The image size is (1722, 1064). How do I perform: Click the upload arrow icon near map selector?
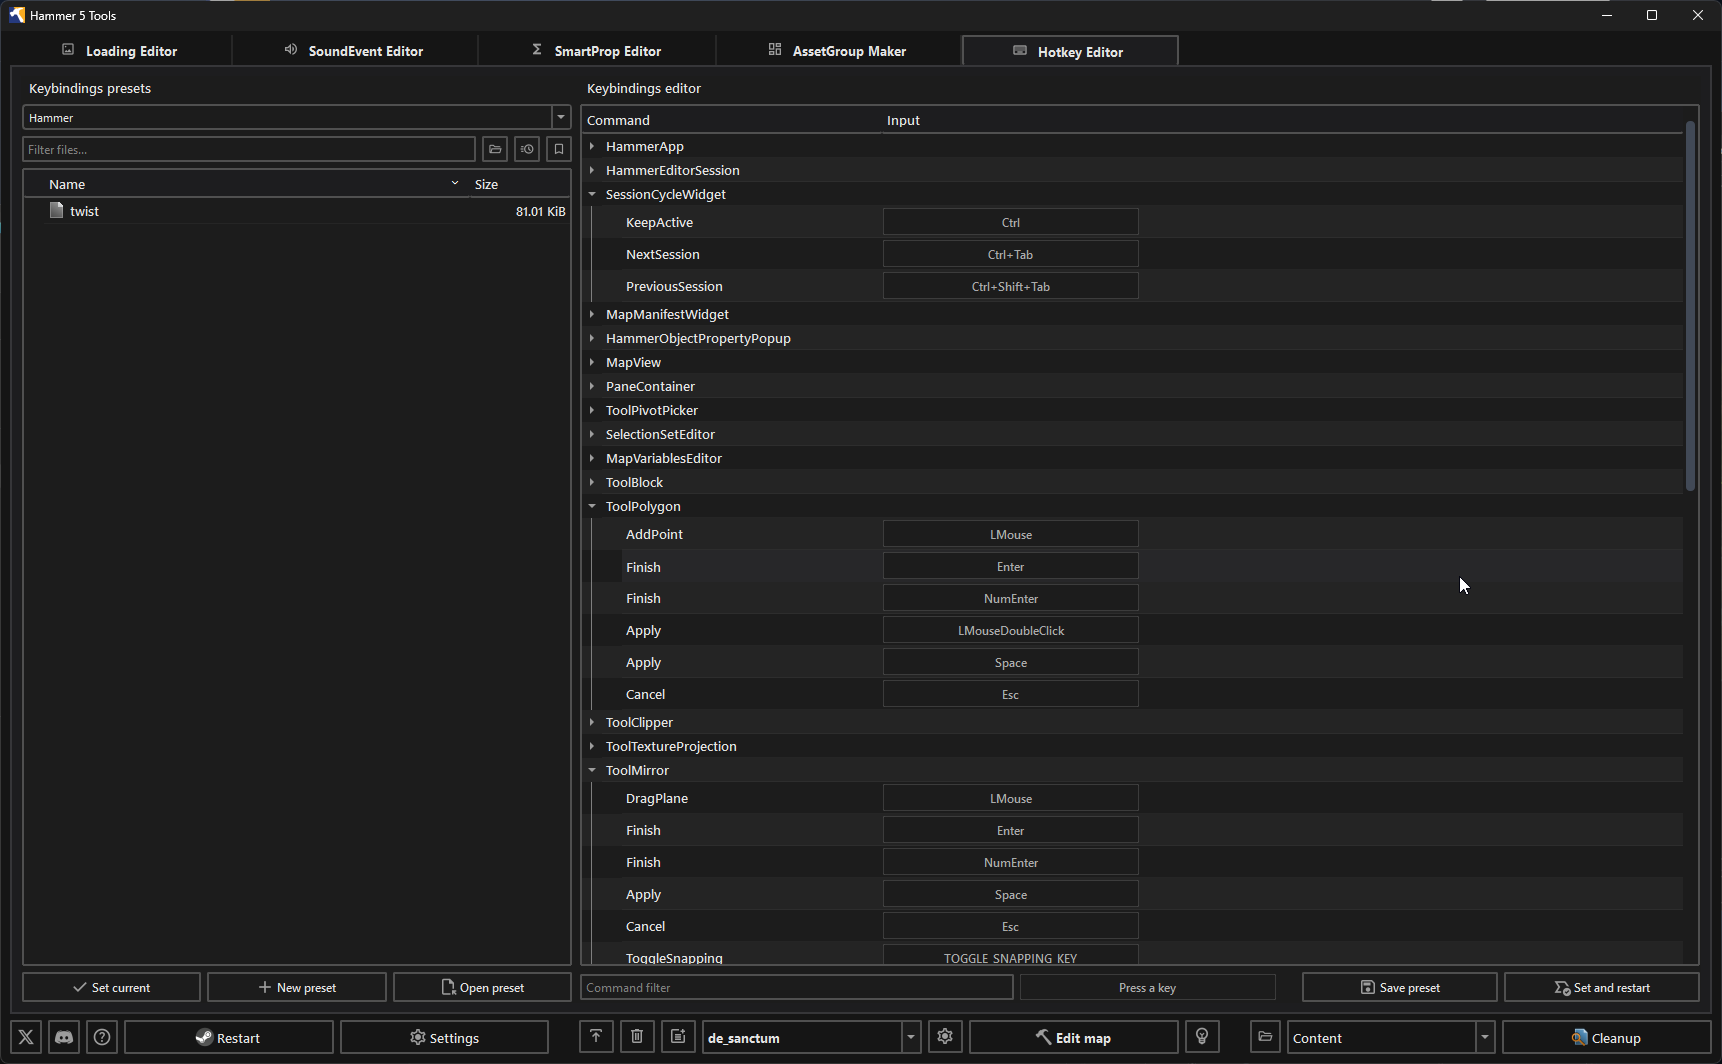pyautogui.click(x=596, y=1037)
